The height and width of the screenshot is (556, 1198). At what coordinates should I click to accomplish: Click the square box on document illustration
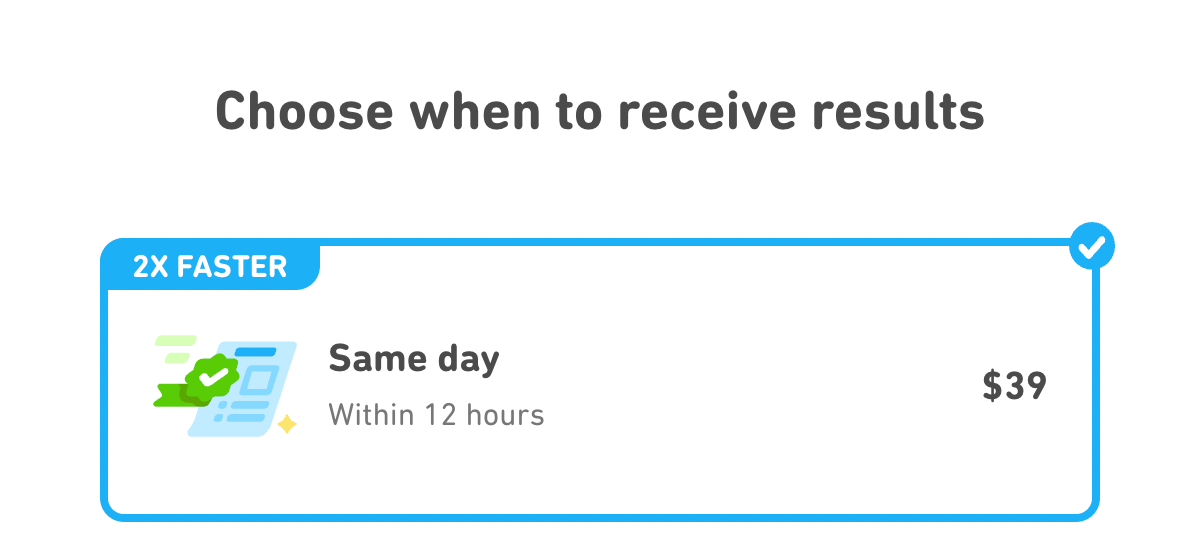tap(260, 380)
